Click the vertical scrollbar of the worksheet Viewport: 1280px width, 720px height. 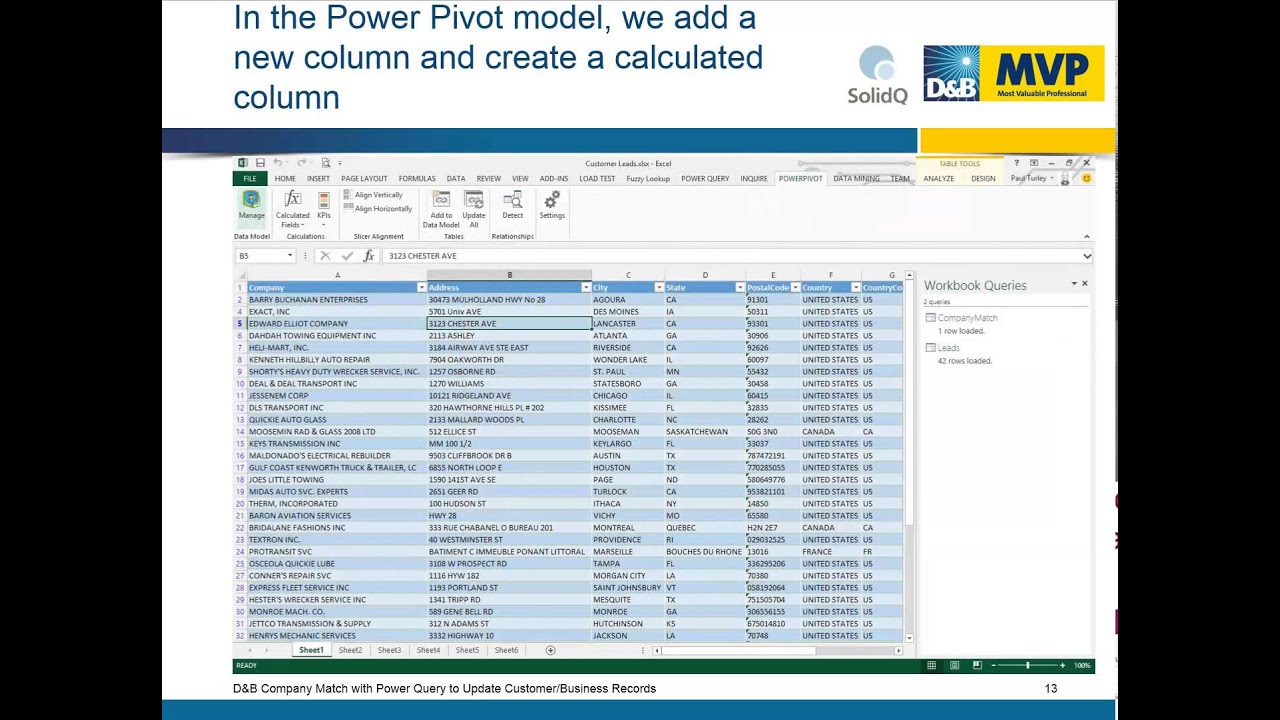click(909, 456)
